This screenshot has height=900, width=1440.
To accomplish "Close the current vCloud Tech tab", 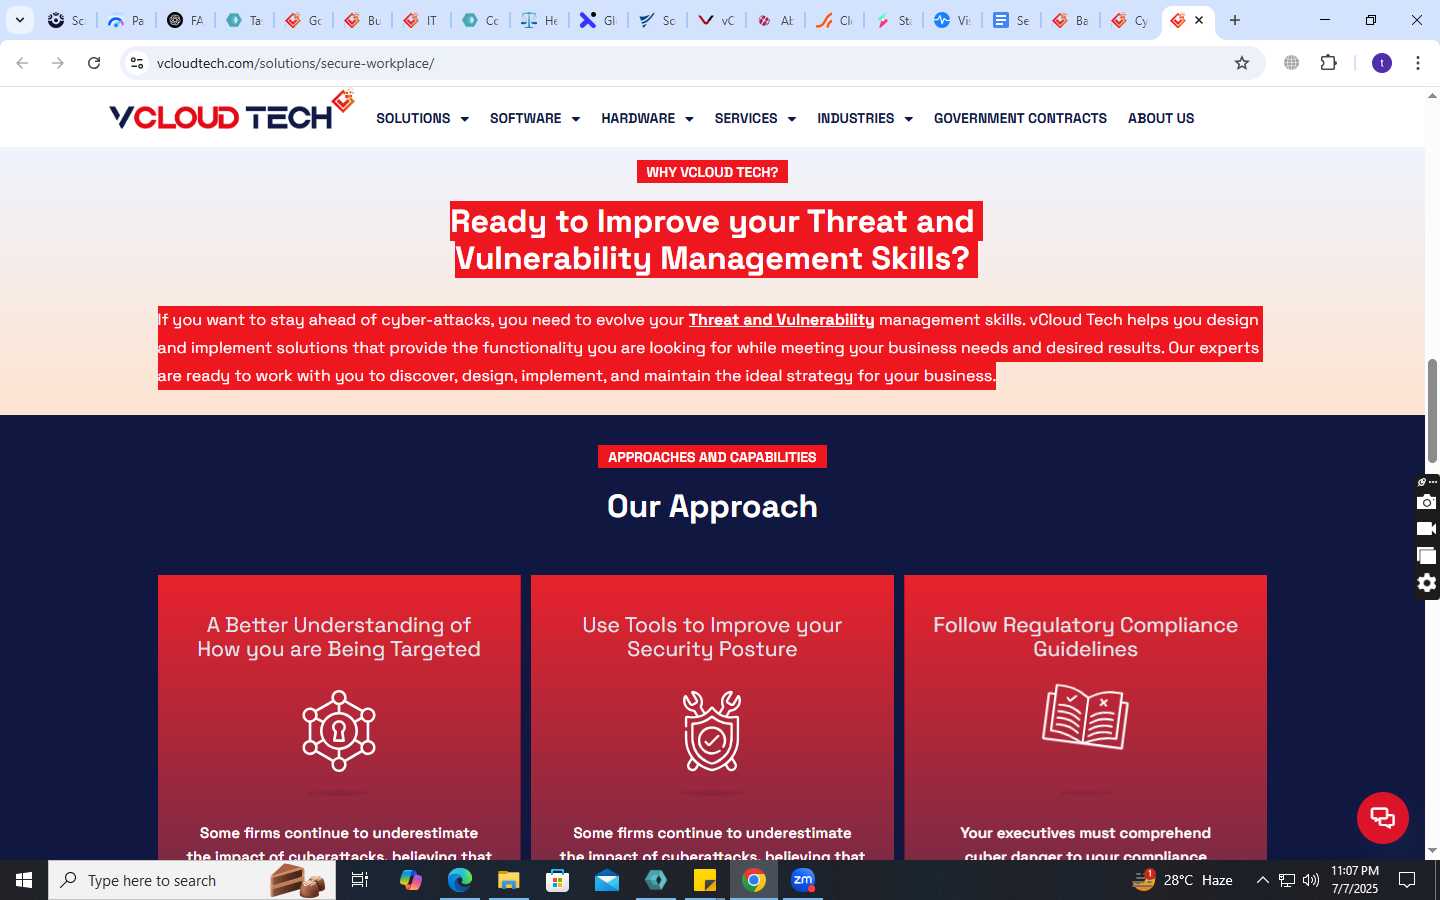I will [1199, 20].
